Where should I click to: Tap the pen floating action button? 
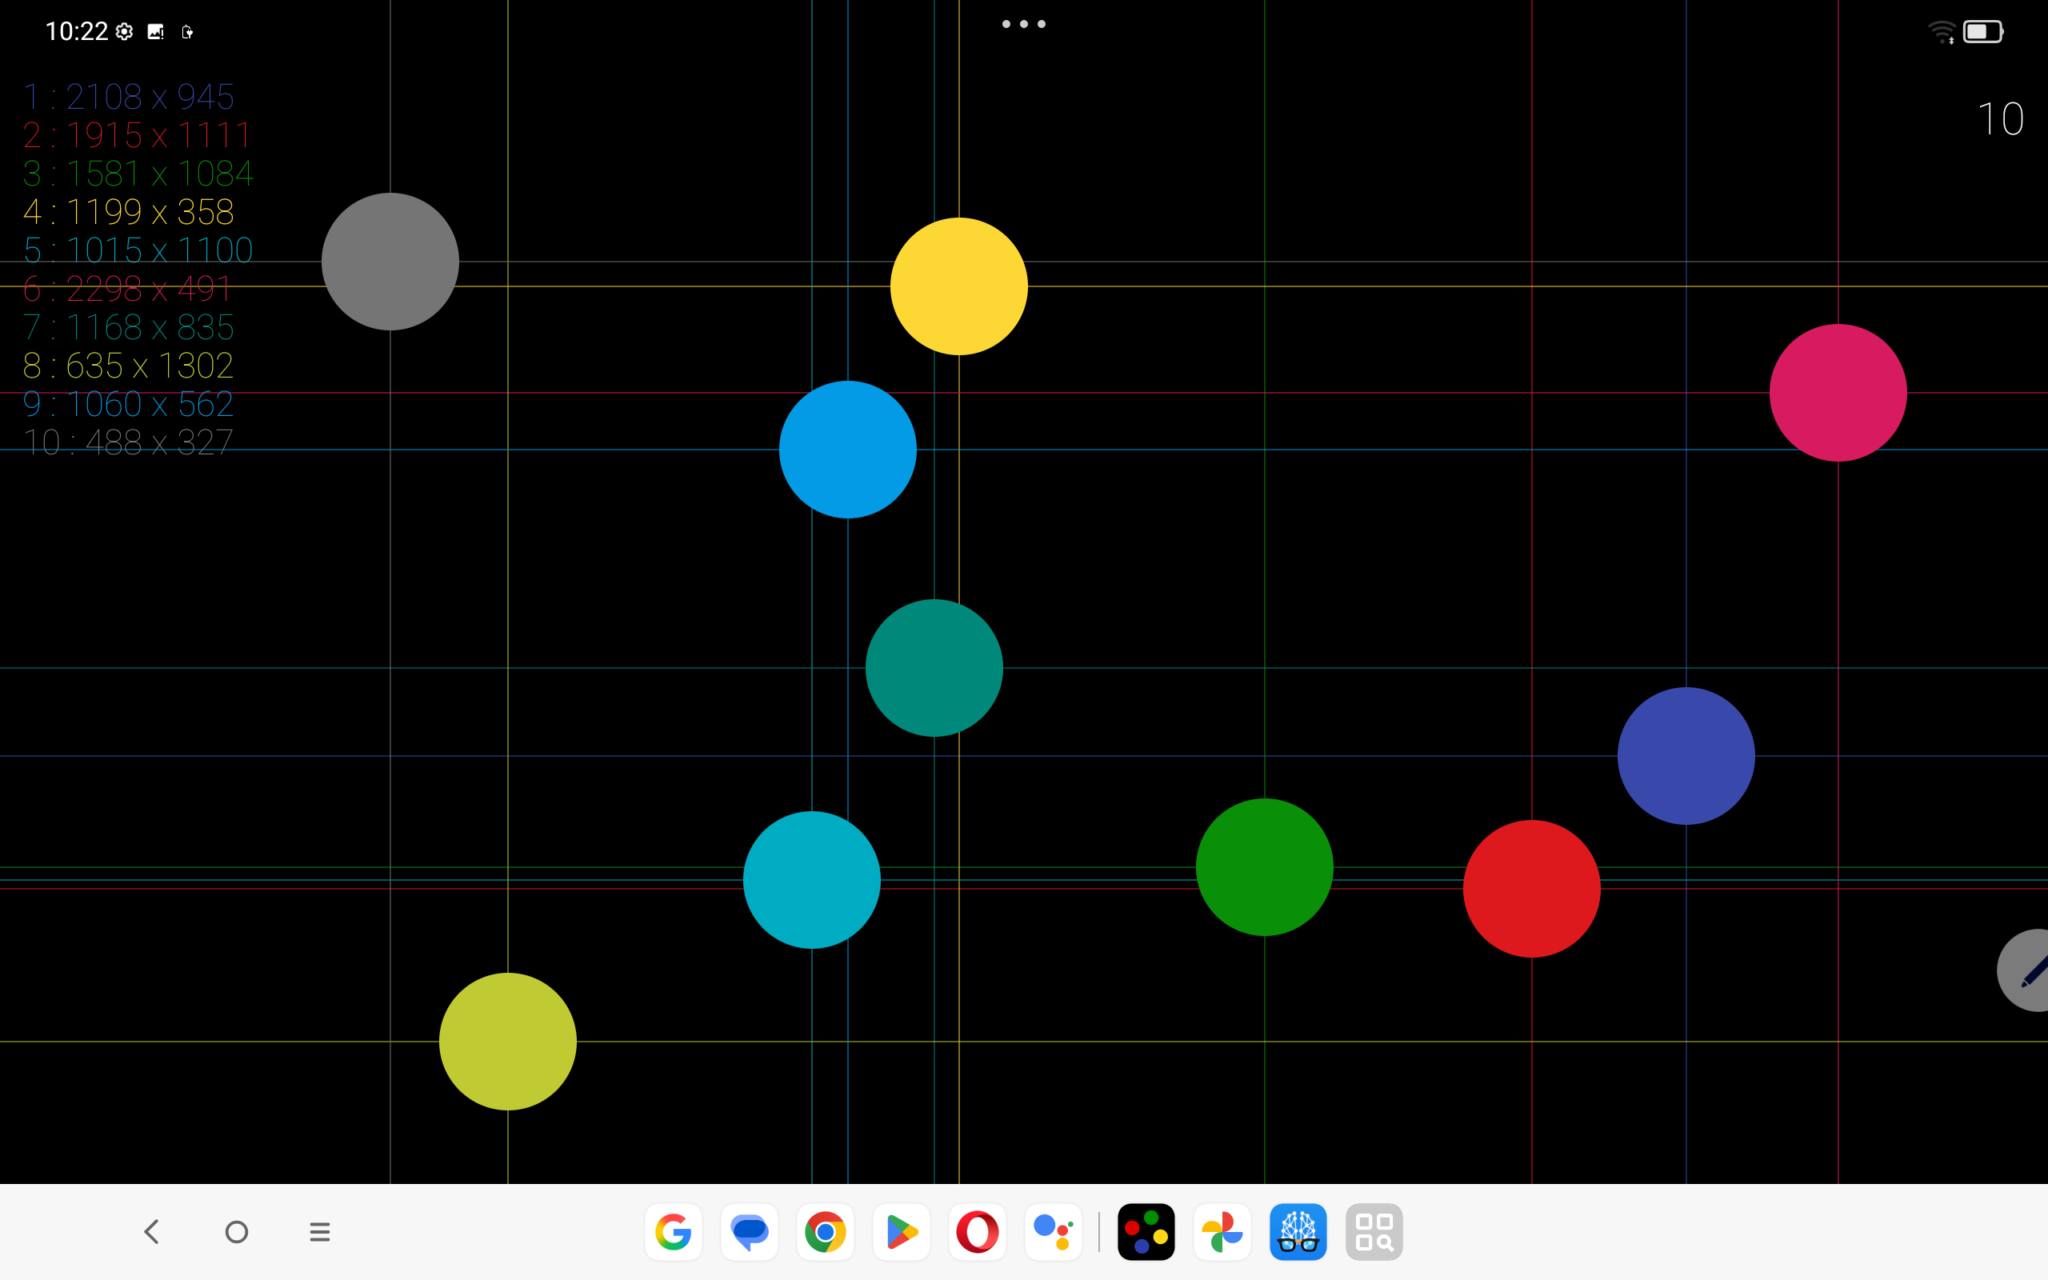(x=2030, y=970)
